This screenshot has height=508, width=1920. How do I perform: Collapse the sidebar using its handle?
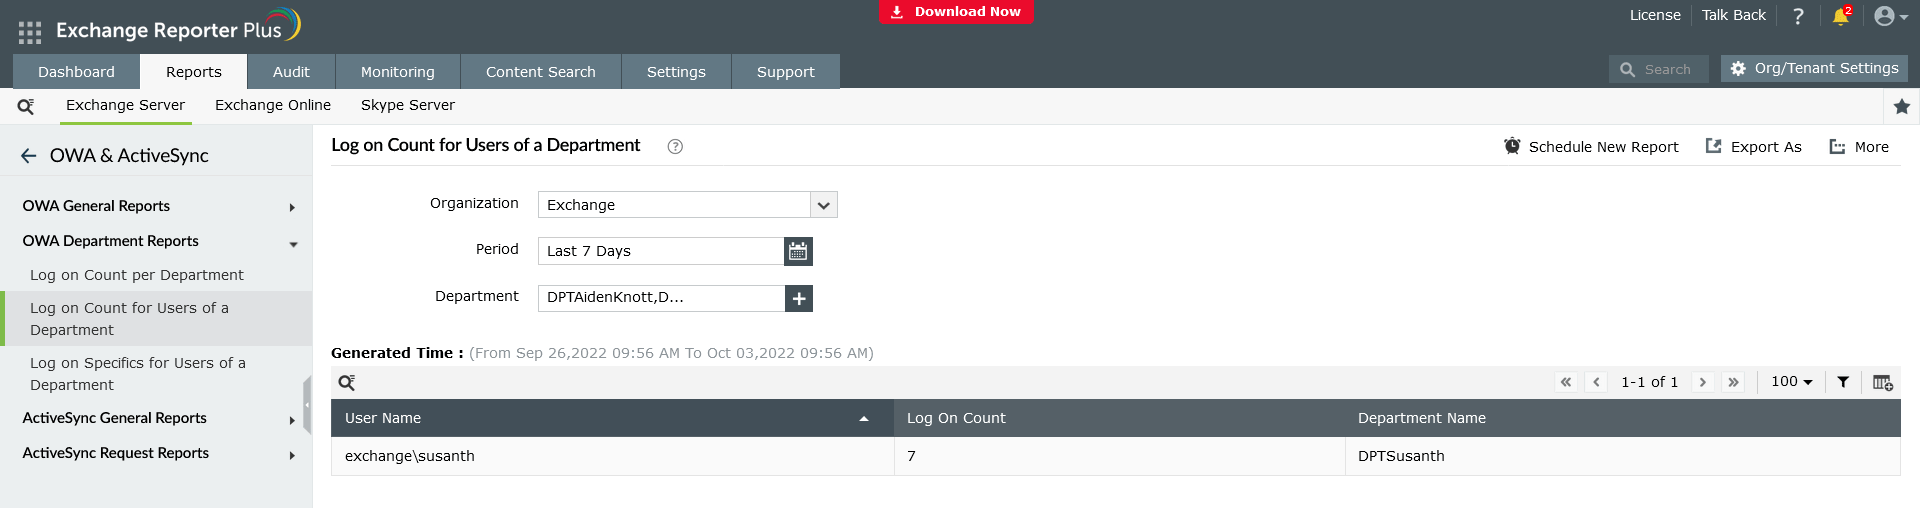pos(307,405)
